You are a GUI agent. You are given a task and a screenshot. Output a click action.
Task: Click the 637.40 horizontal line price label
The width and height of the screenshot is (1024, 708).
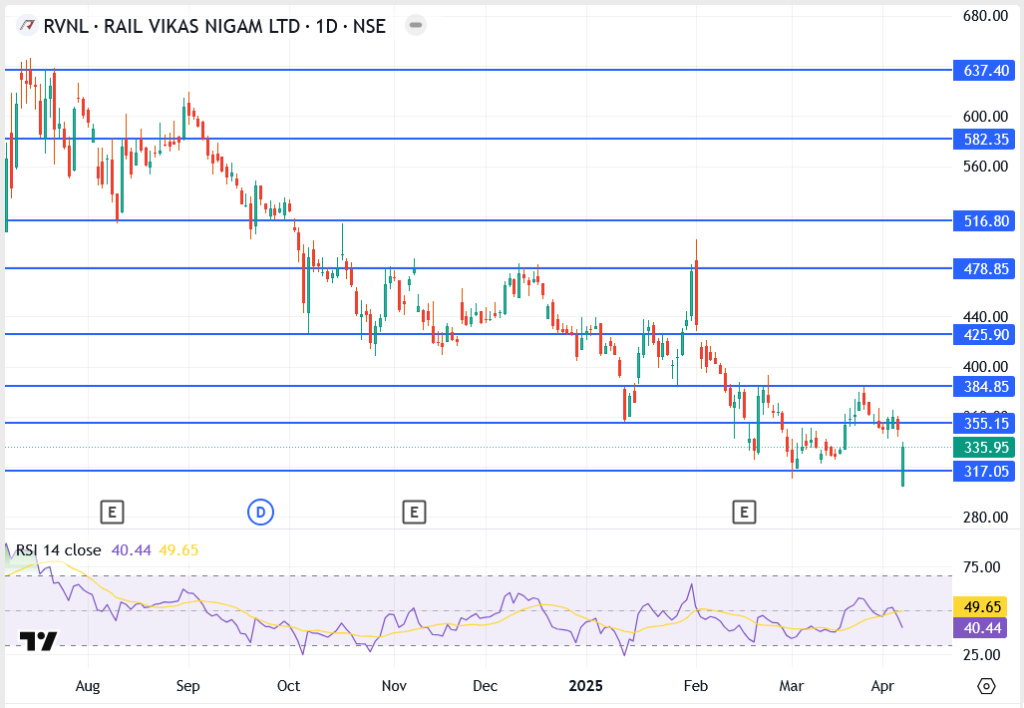coord(984,71)
